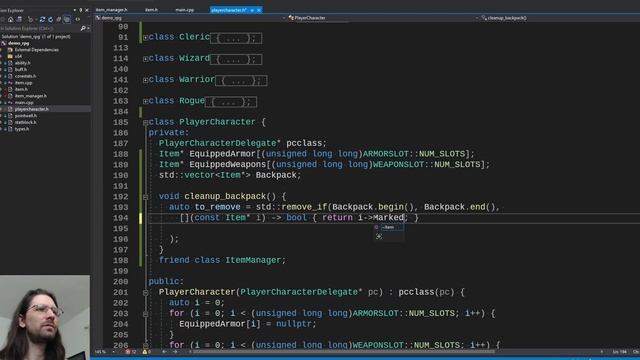Open main.cpp in Solution Explorer tree
Screen dimensions: 640x360
pos(24,102)
